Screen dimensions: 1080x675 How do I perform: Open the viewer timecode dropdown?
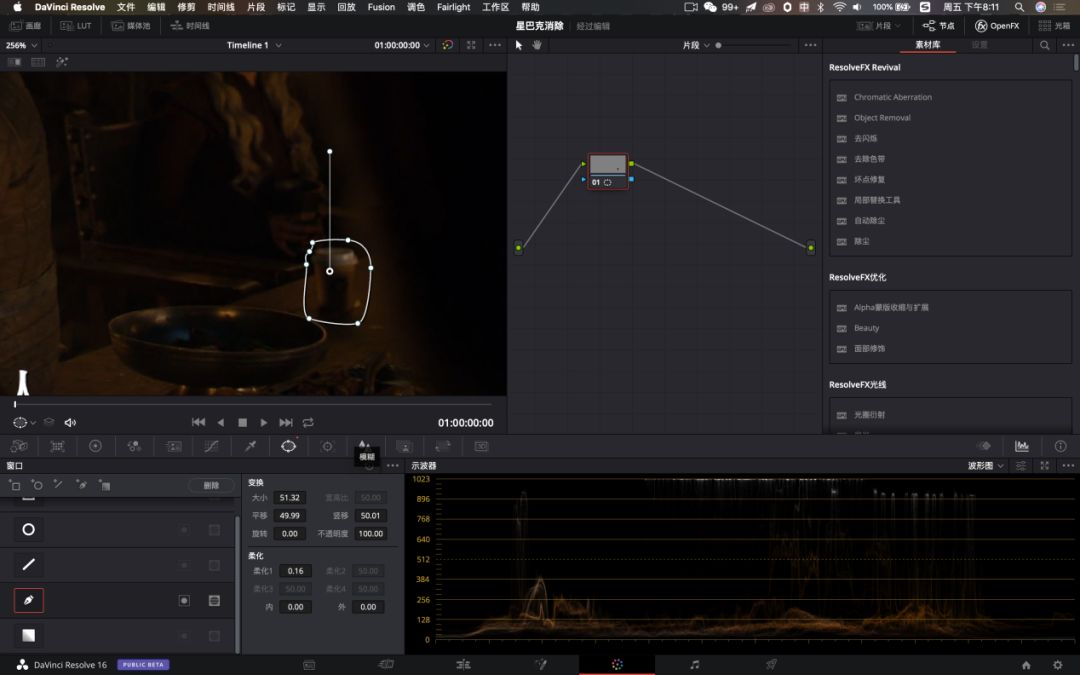point(402,45)
